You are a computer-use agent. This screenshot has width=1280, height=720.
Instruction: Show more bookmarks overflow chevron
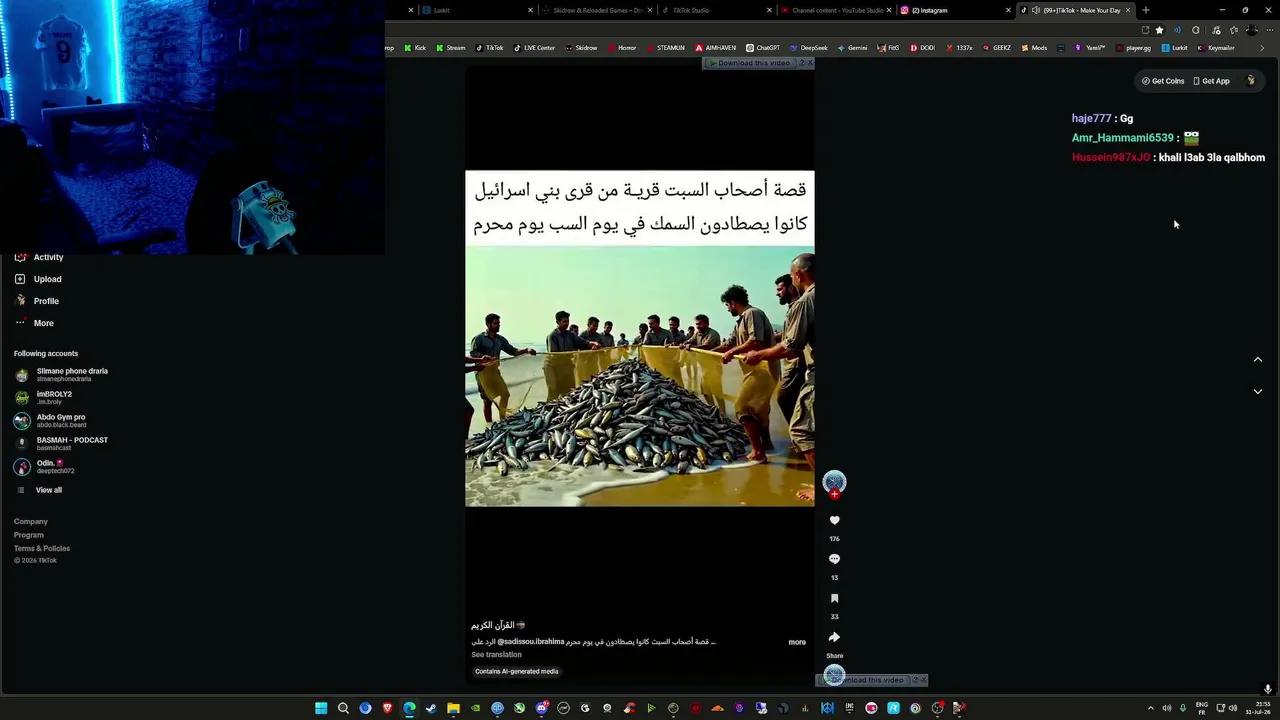pos(1262,48)
